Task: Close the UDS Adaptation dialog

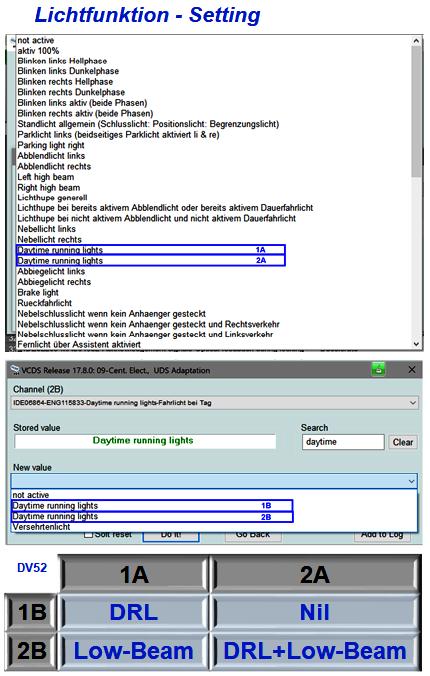Action: (x=412, y=369)
